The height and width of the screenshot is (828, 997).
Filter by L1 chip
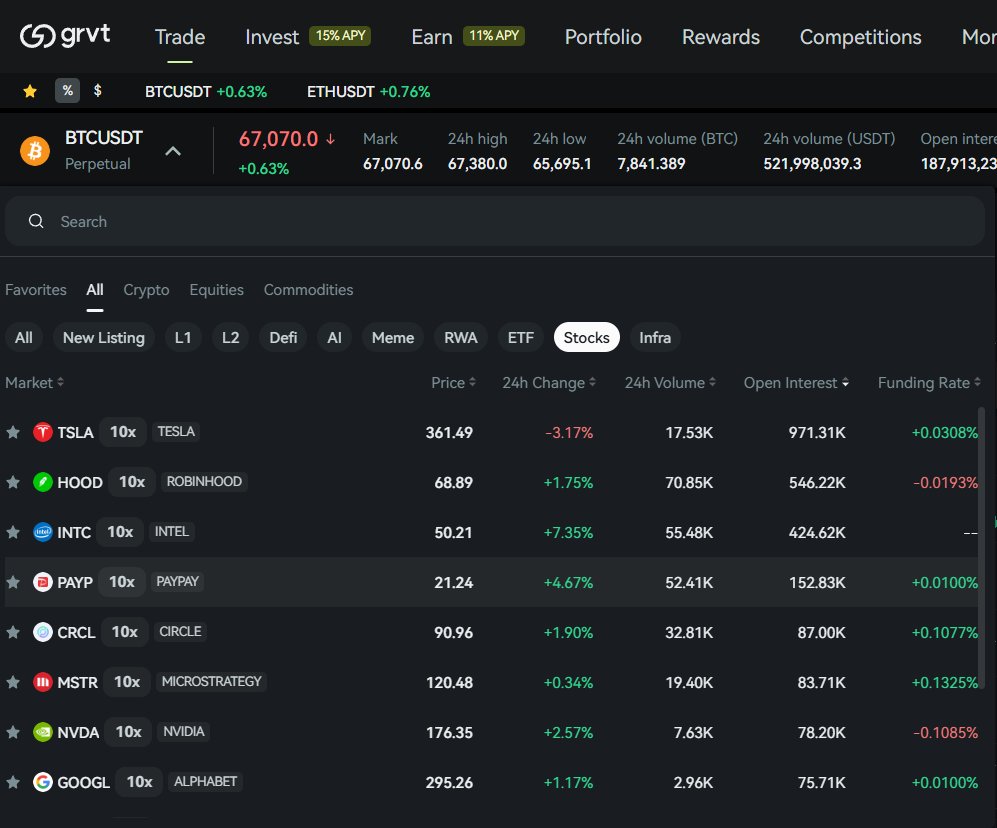point(183,338)
